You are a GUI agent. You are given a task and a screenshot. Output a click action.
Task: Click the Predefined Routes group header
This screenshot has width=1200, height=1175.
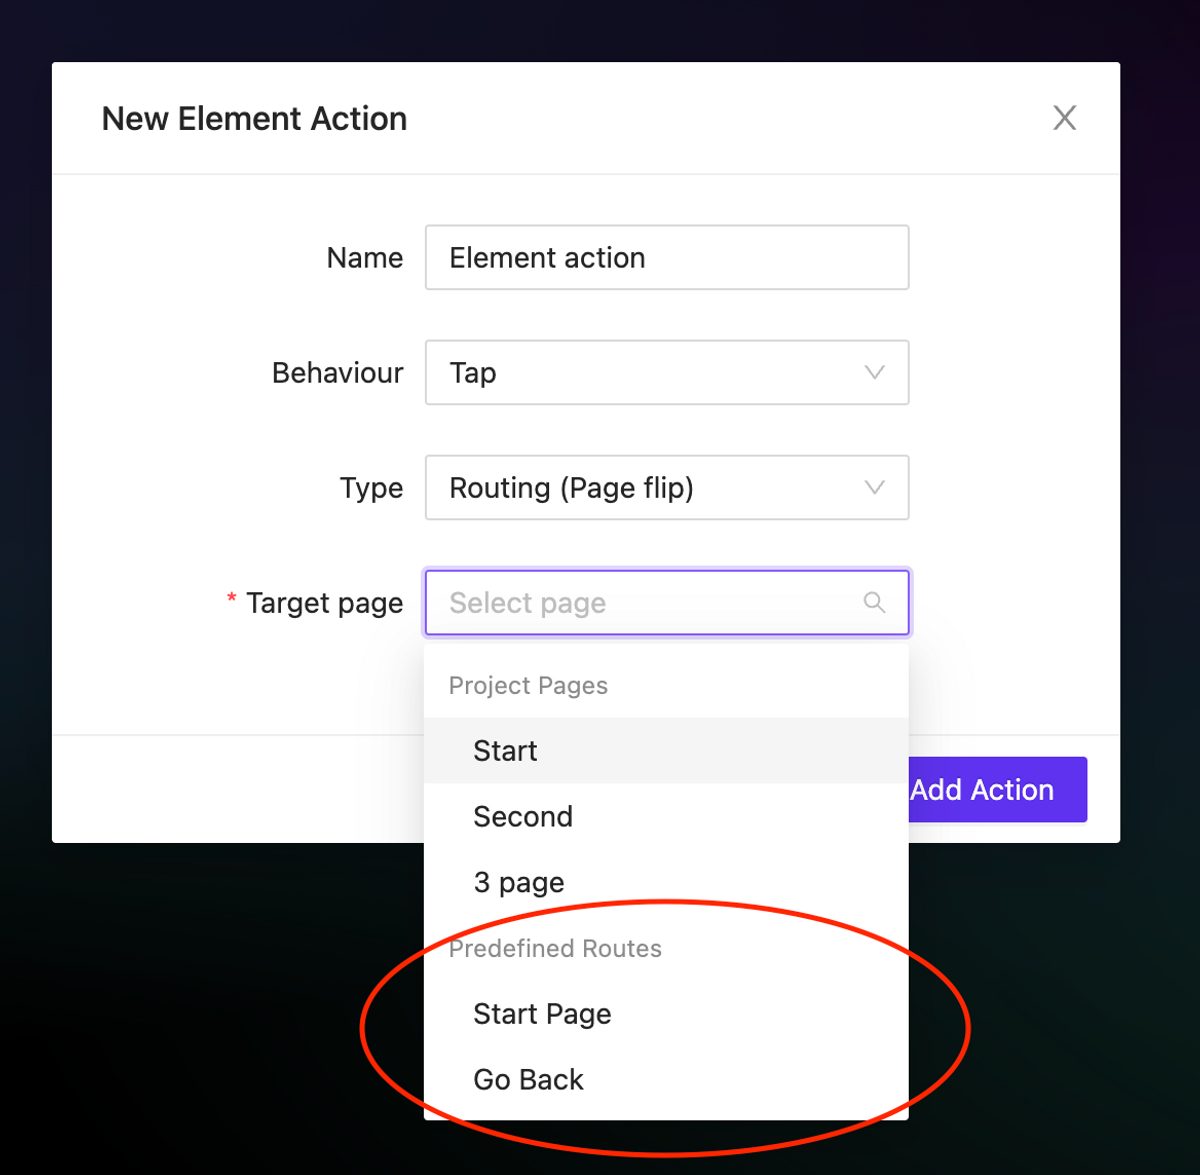(x=556, y=948)
